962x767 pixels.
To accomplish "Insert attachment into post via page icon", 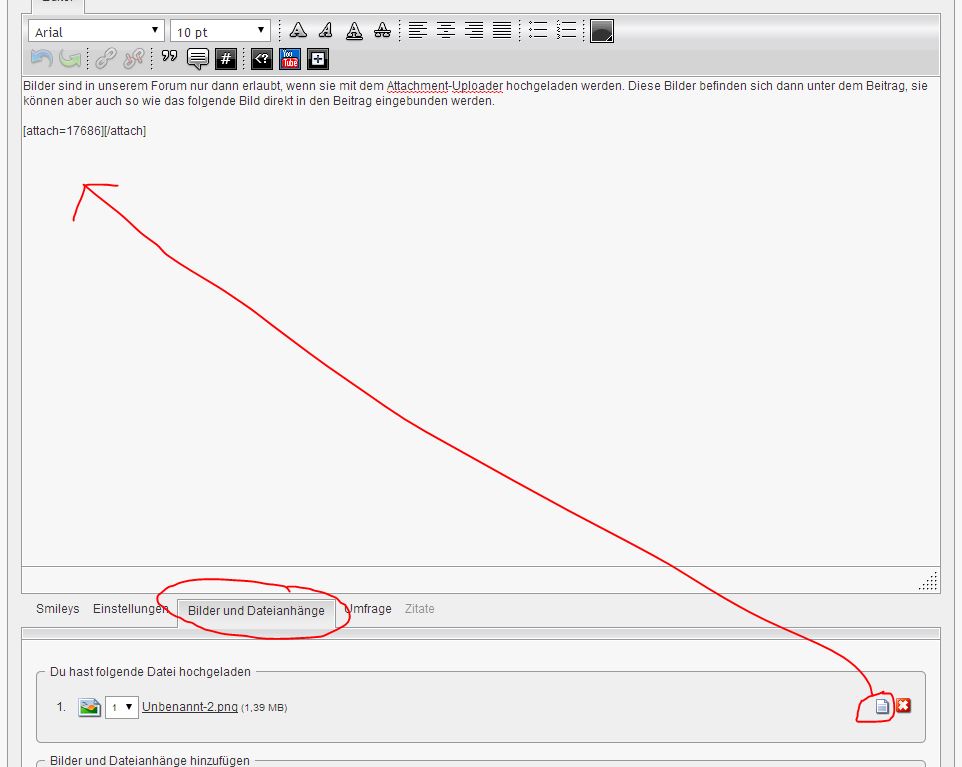I will 882,706.
